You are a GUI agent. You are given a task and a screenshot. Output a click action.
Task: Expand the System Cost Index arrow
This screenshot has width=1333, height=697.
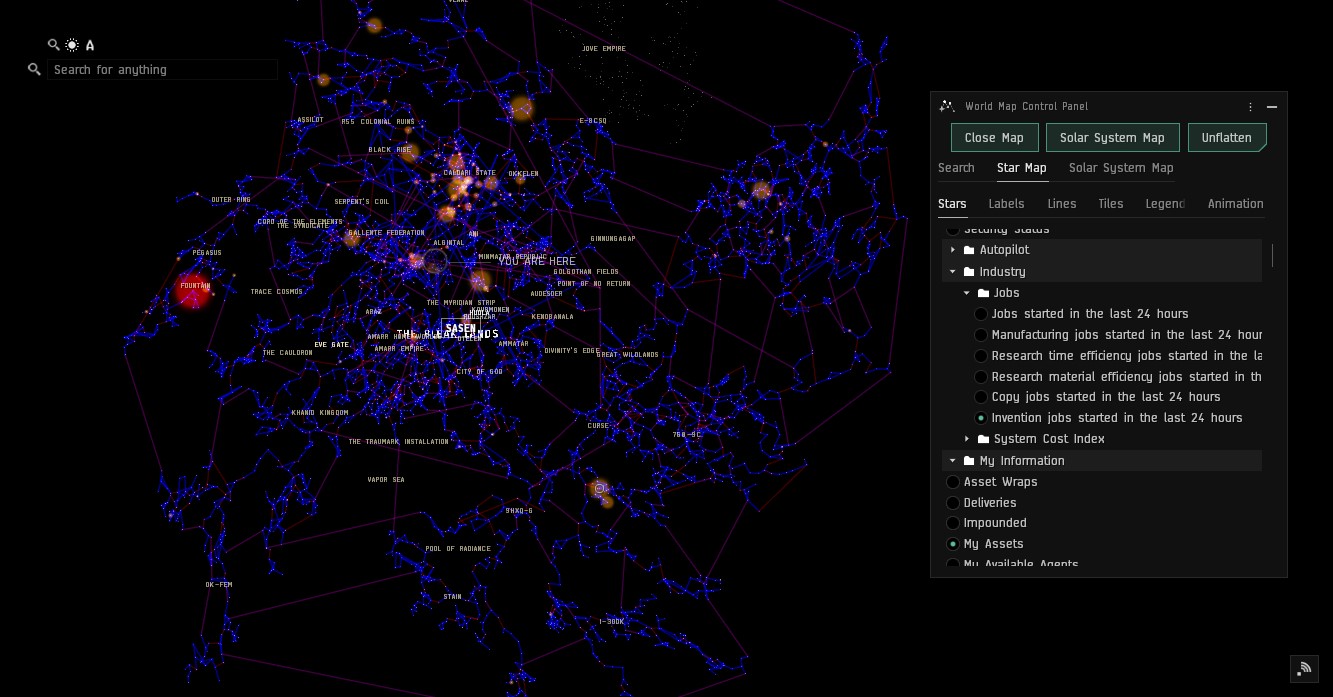tap(967, 439)
